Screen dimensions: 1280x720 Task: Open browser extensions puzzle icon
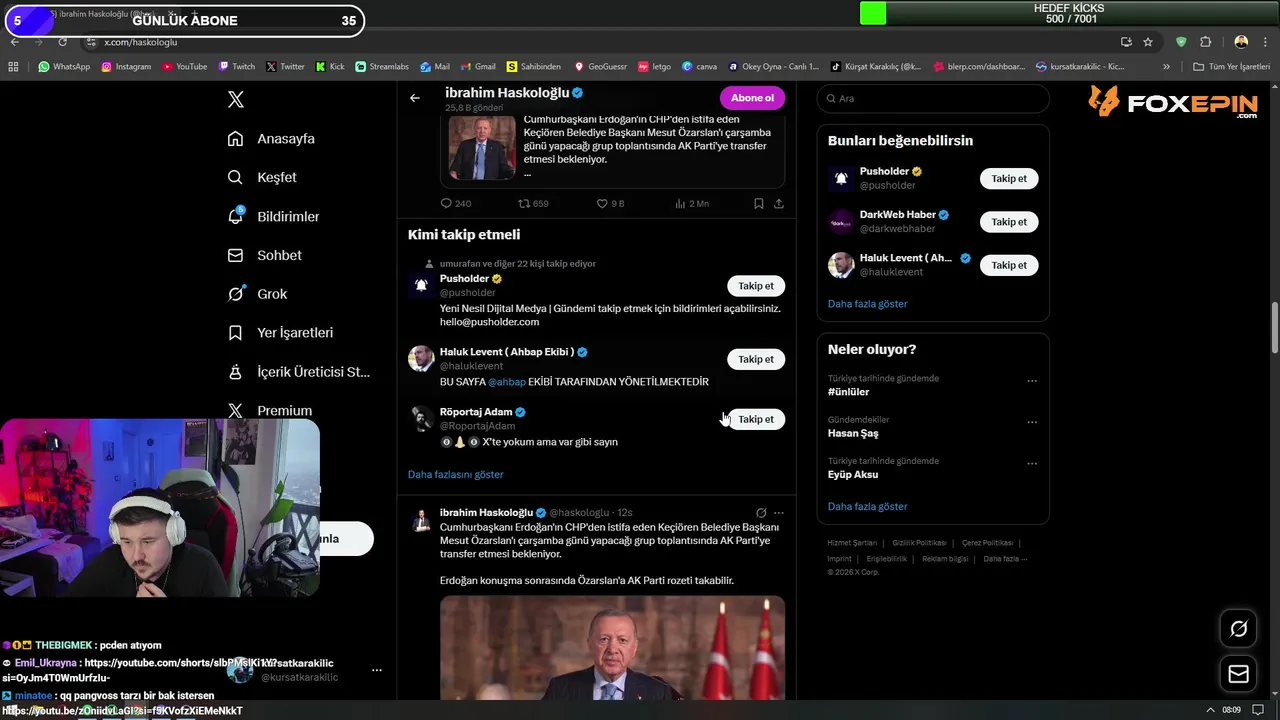tap(1205, 42)
